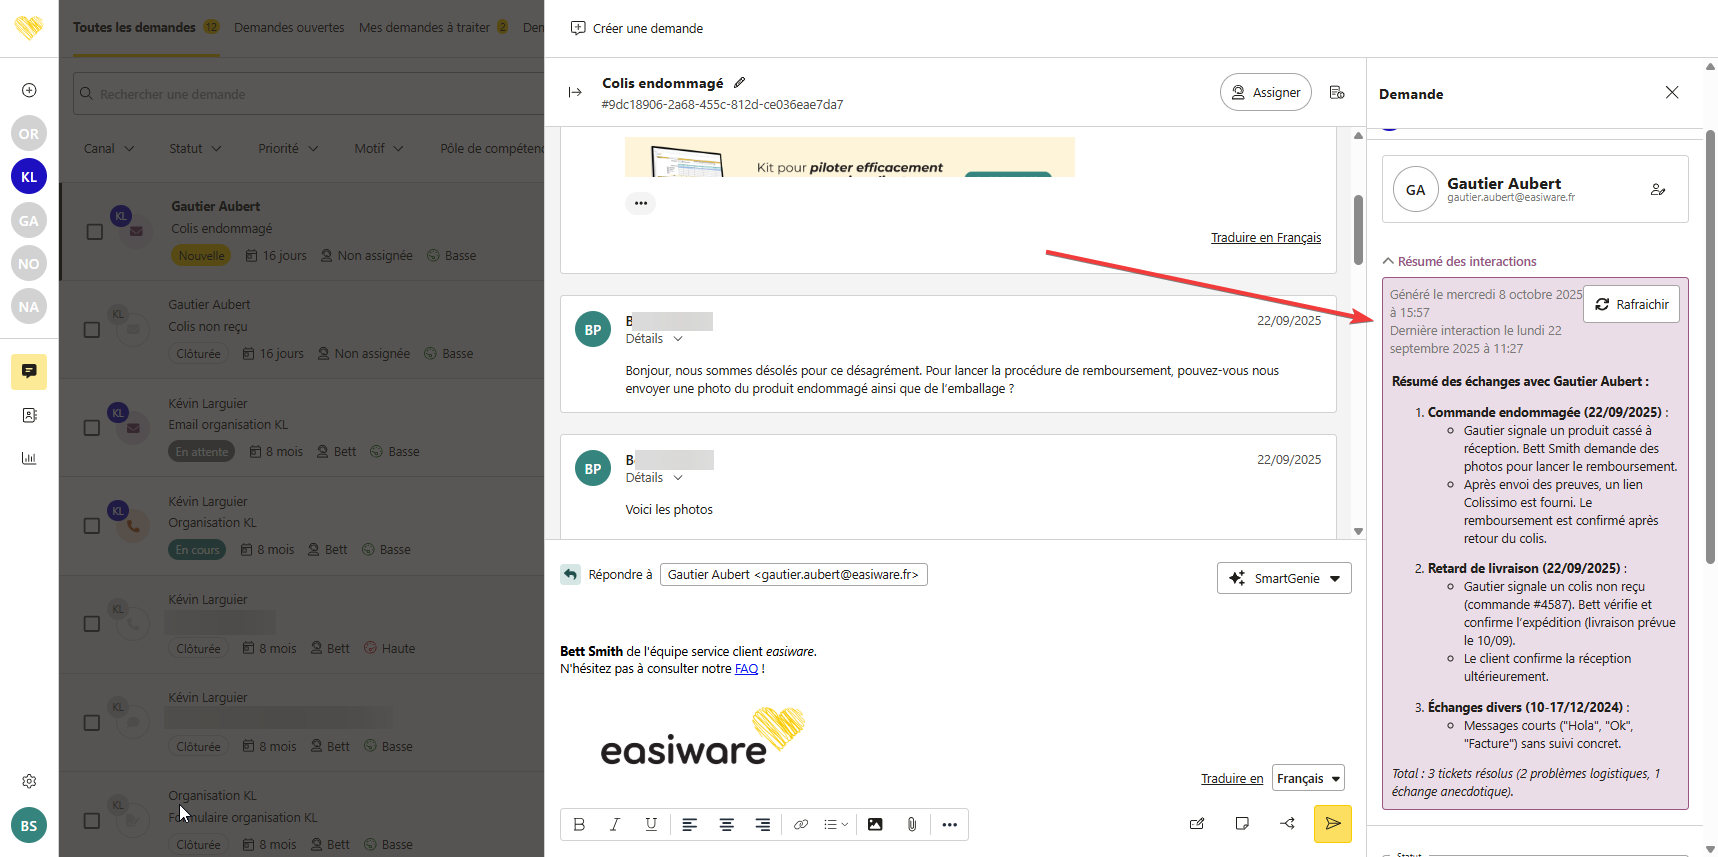Switch to the Demandes ouvertes tab
The width and height of the screenshot is (1718, 857).
coord(289,28)
